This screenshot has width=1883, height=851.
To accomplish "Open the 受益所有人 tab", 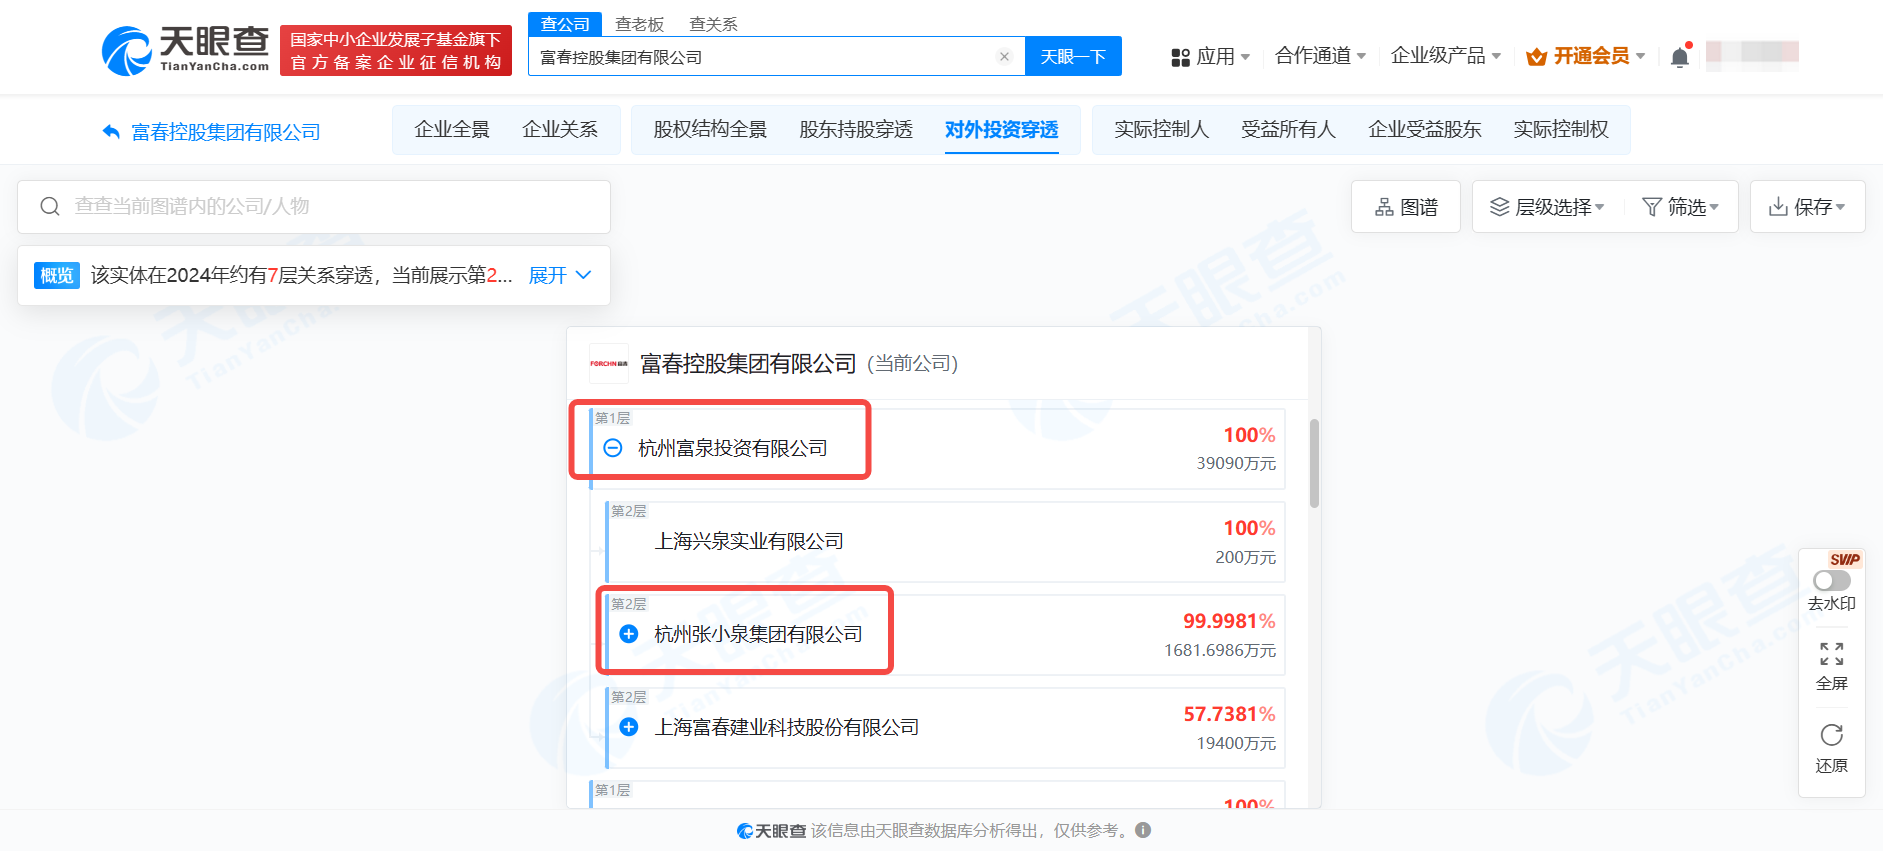I will [x=1289, y=130].
